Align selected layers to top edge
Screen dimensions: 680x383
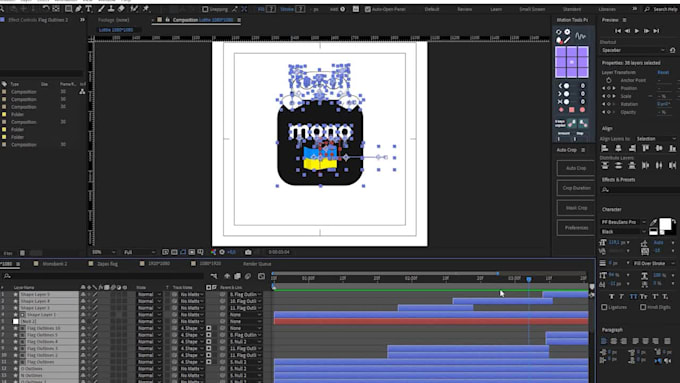click(645, 148)
